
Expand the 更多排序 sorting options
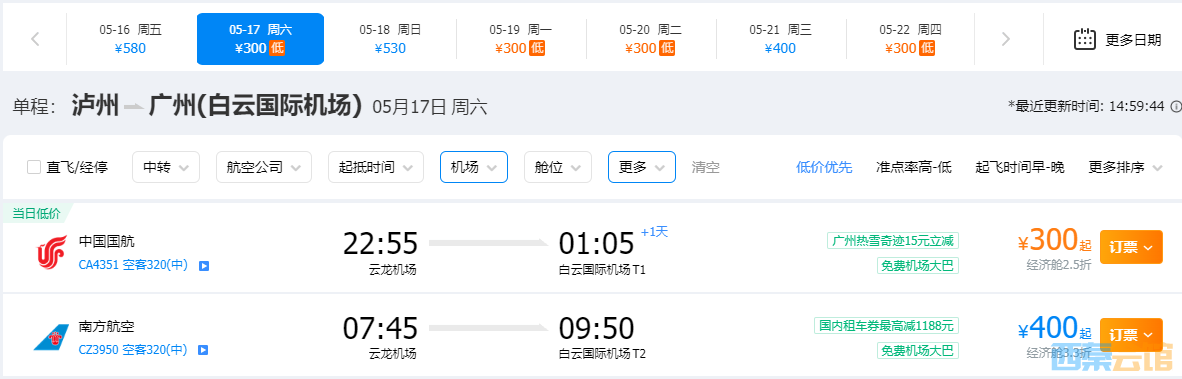[x=1125, y=167]
